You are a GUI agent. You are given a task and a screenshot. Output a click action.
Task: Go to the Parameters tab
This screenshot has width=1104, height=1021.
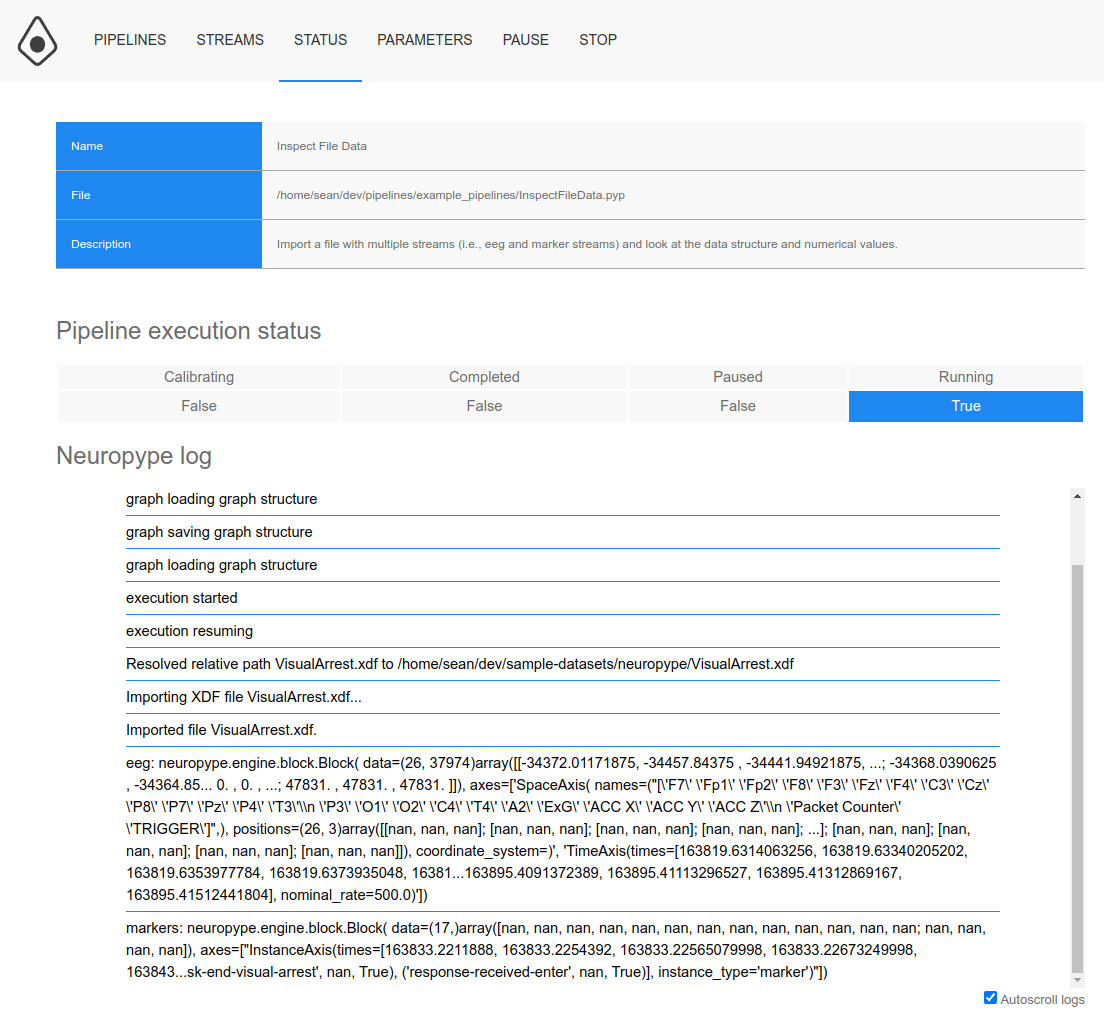tap(424, 40)
